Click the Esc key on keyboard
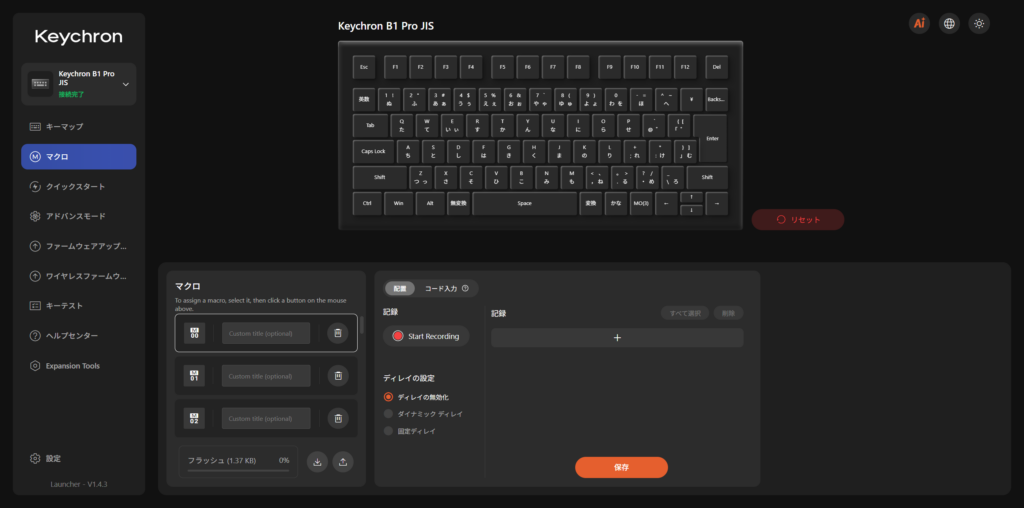This screenshot has height=508, width=1024. coord(364,67)
